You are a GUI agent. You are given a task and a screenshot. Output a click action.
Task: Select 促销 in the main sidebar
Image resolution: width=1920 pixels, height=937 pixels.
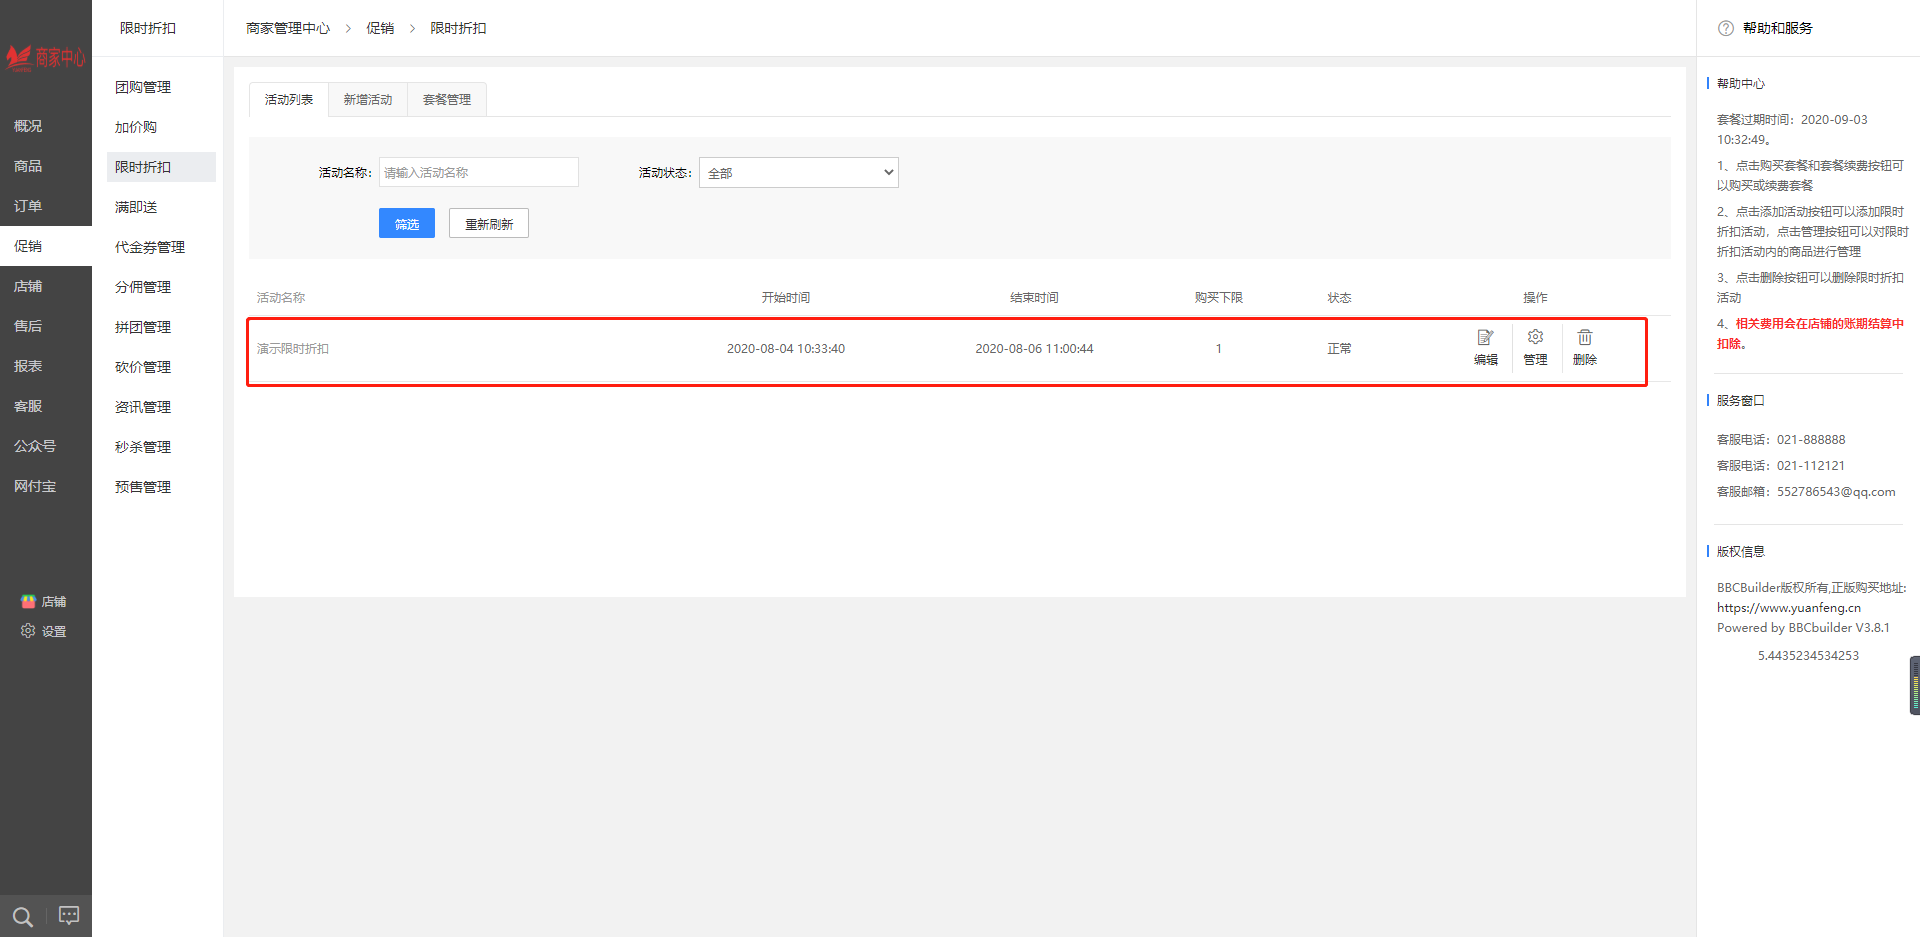coord(46,246)
